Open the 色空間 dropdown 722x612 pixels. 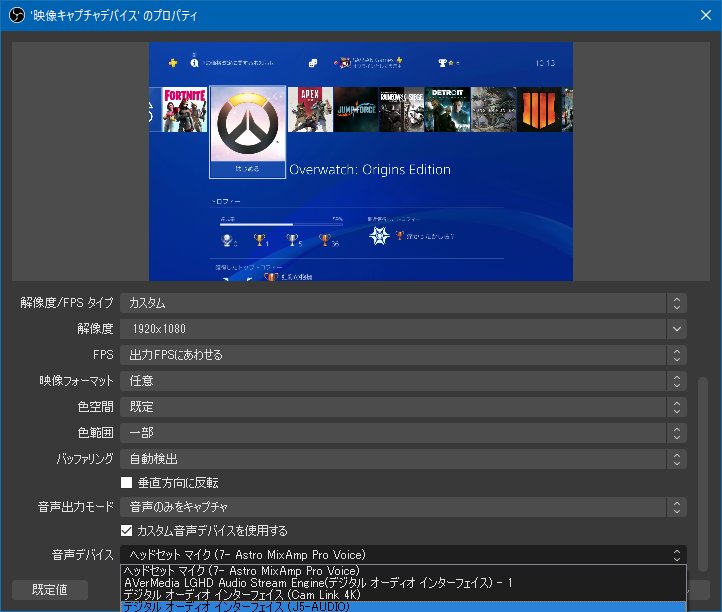[403, 407]
